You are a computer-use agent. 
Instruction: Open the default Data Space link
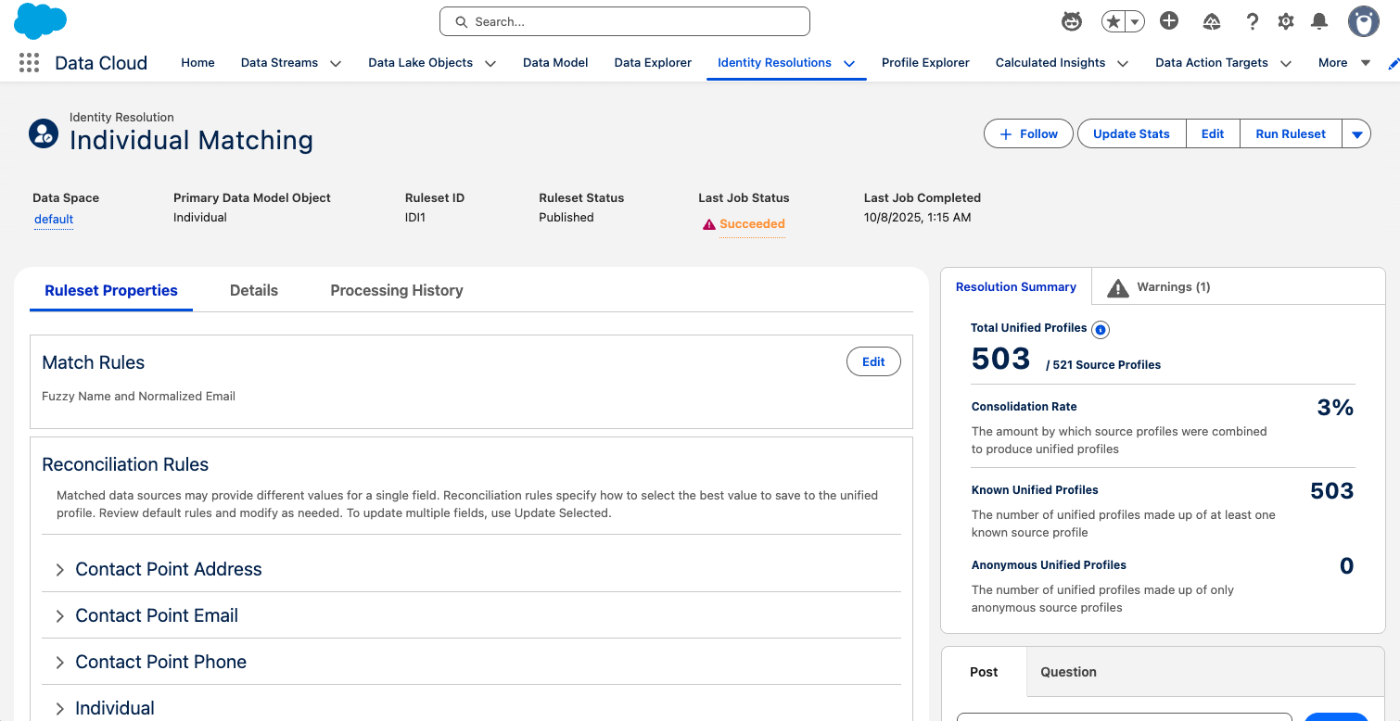[x=54, y=219]
